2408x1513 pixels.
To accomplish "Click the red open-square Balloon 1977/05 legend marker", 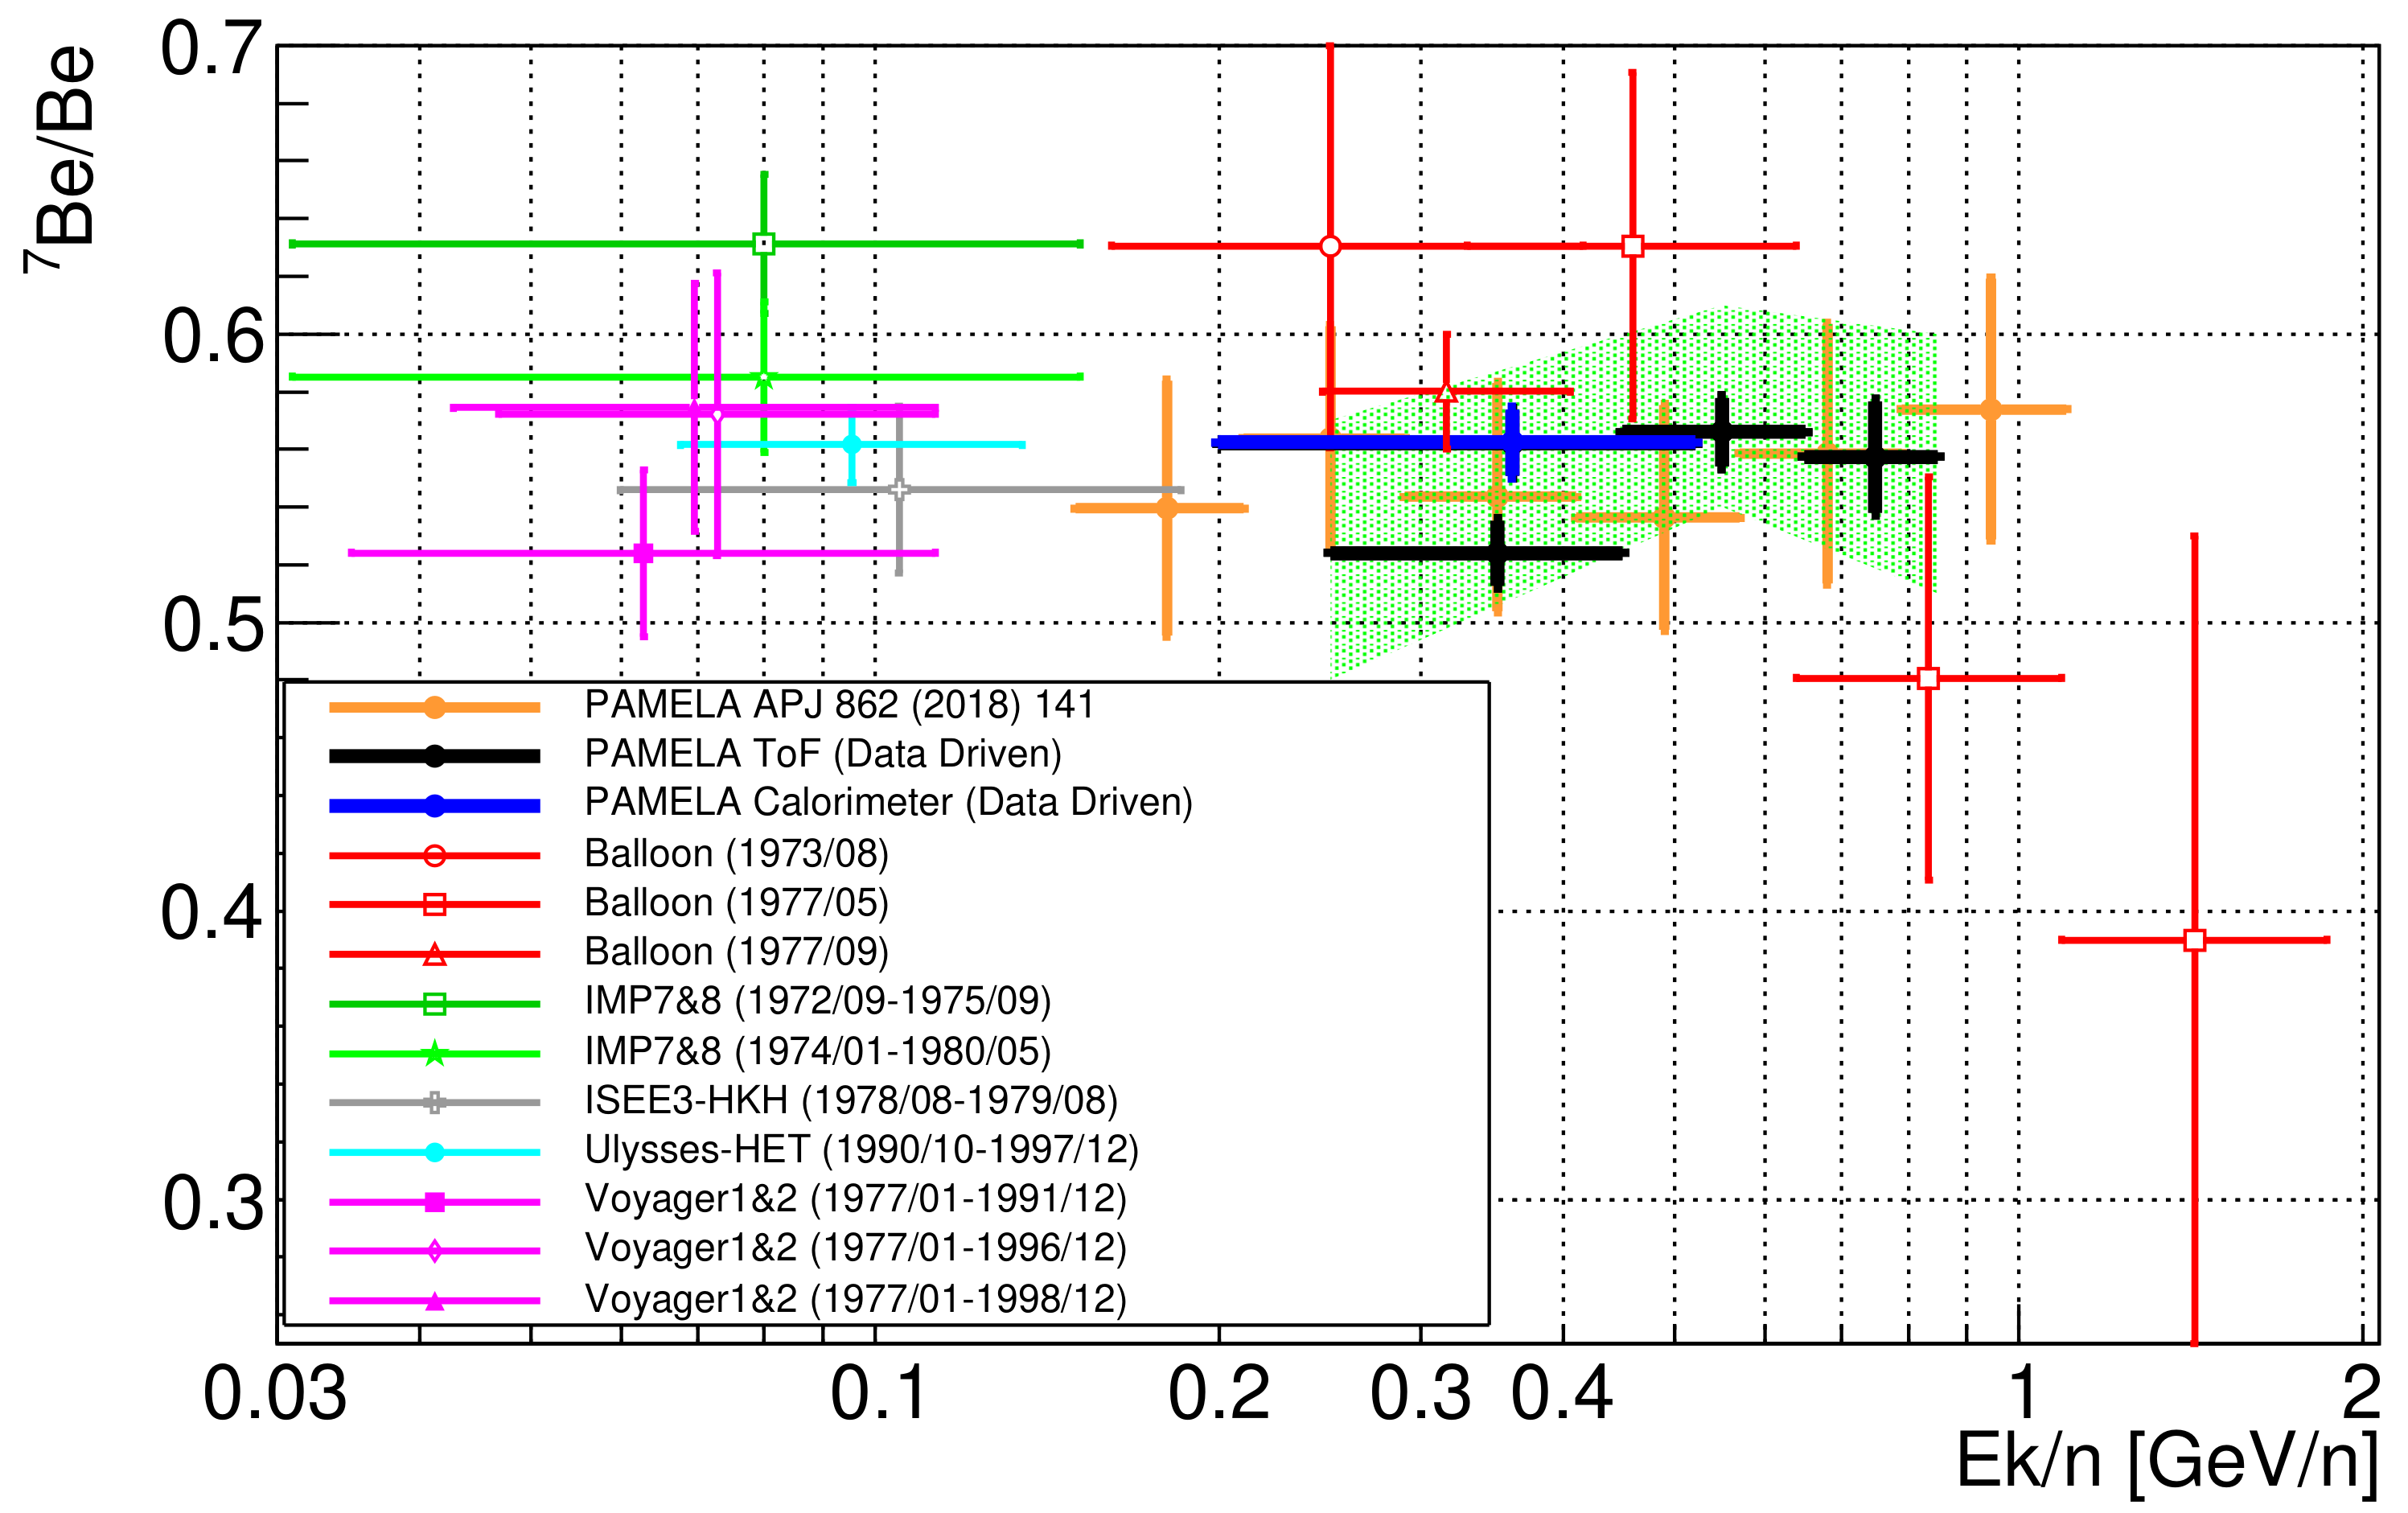I will [x=434, y=904].
